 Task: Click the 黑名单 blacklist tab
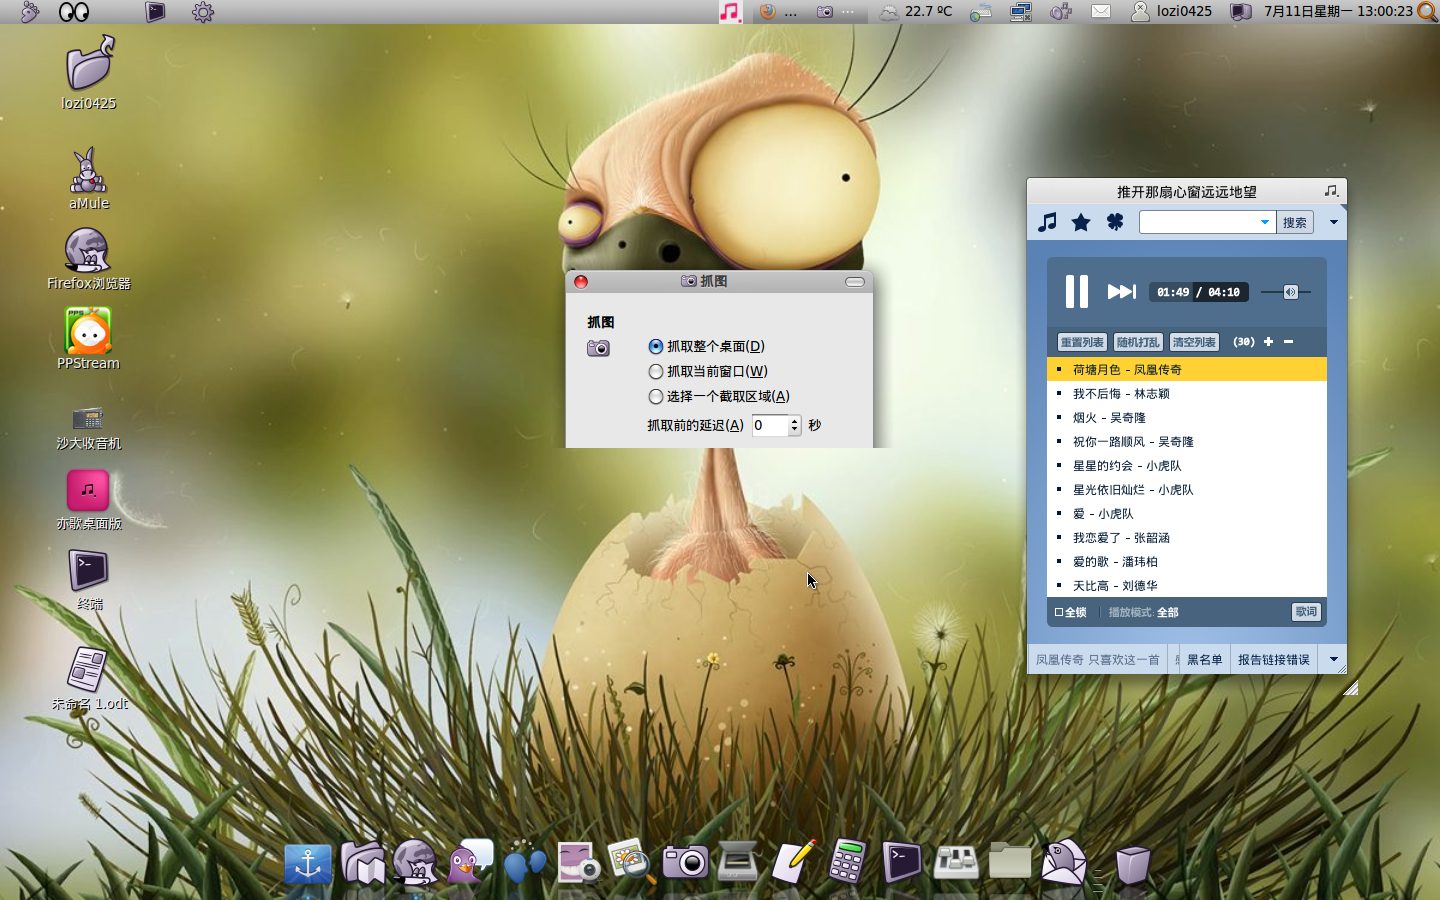pyautogui.click(x=1204, y=660)
